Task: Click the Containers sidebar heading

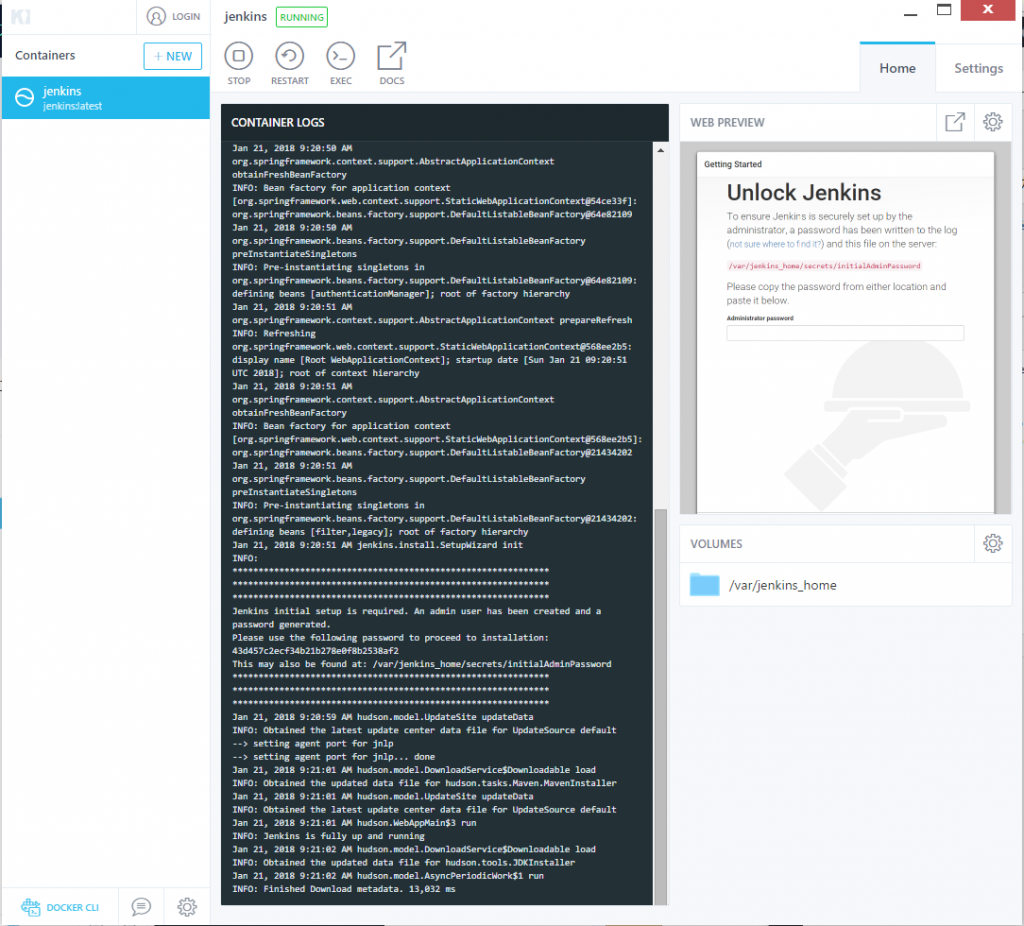Action: coord(45,56)
